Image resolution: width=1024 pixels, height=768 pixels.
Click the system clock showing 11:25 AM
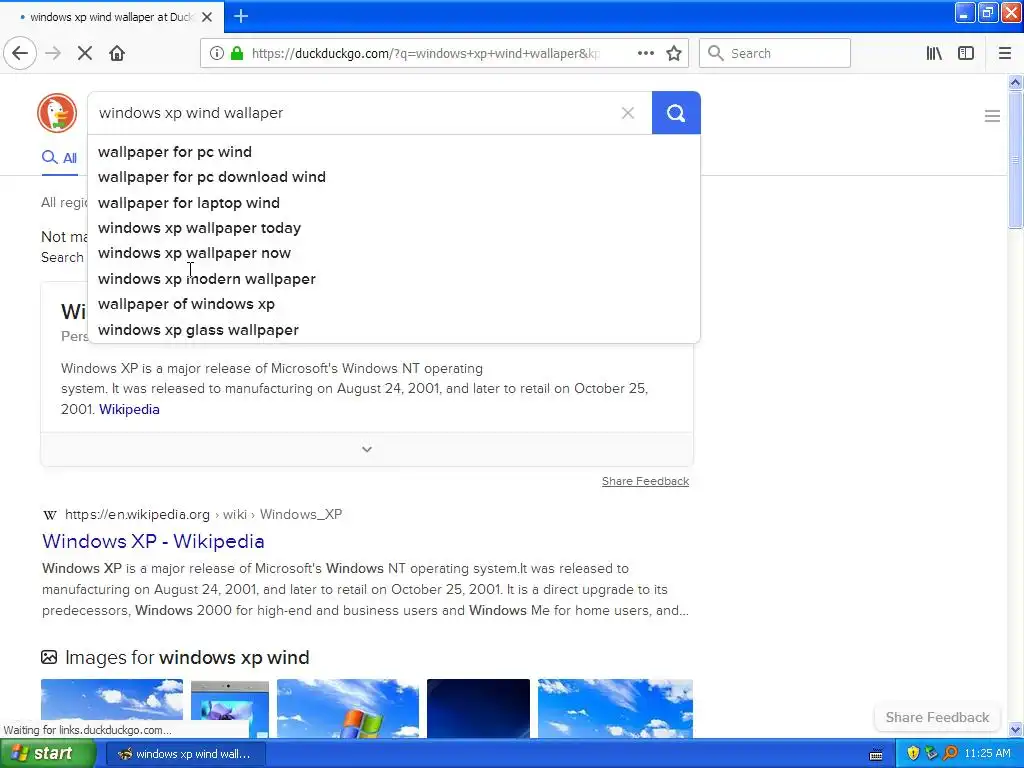[987, 754]
